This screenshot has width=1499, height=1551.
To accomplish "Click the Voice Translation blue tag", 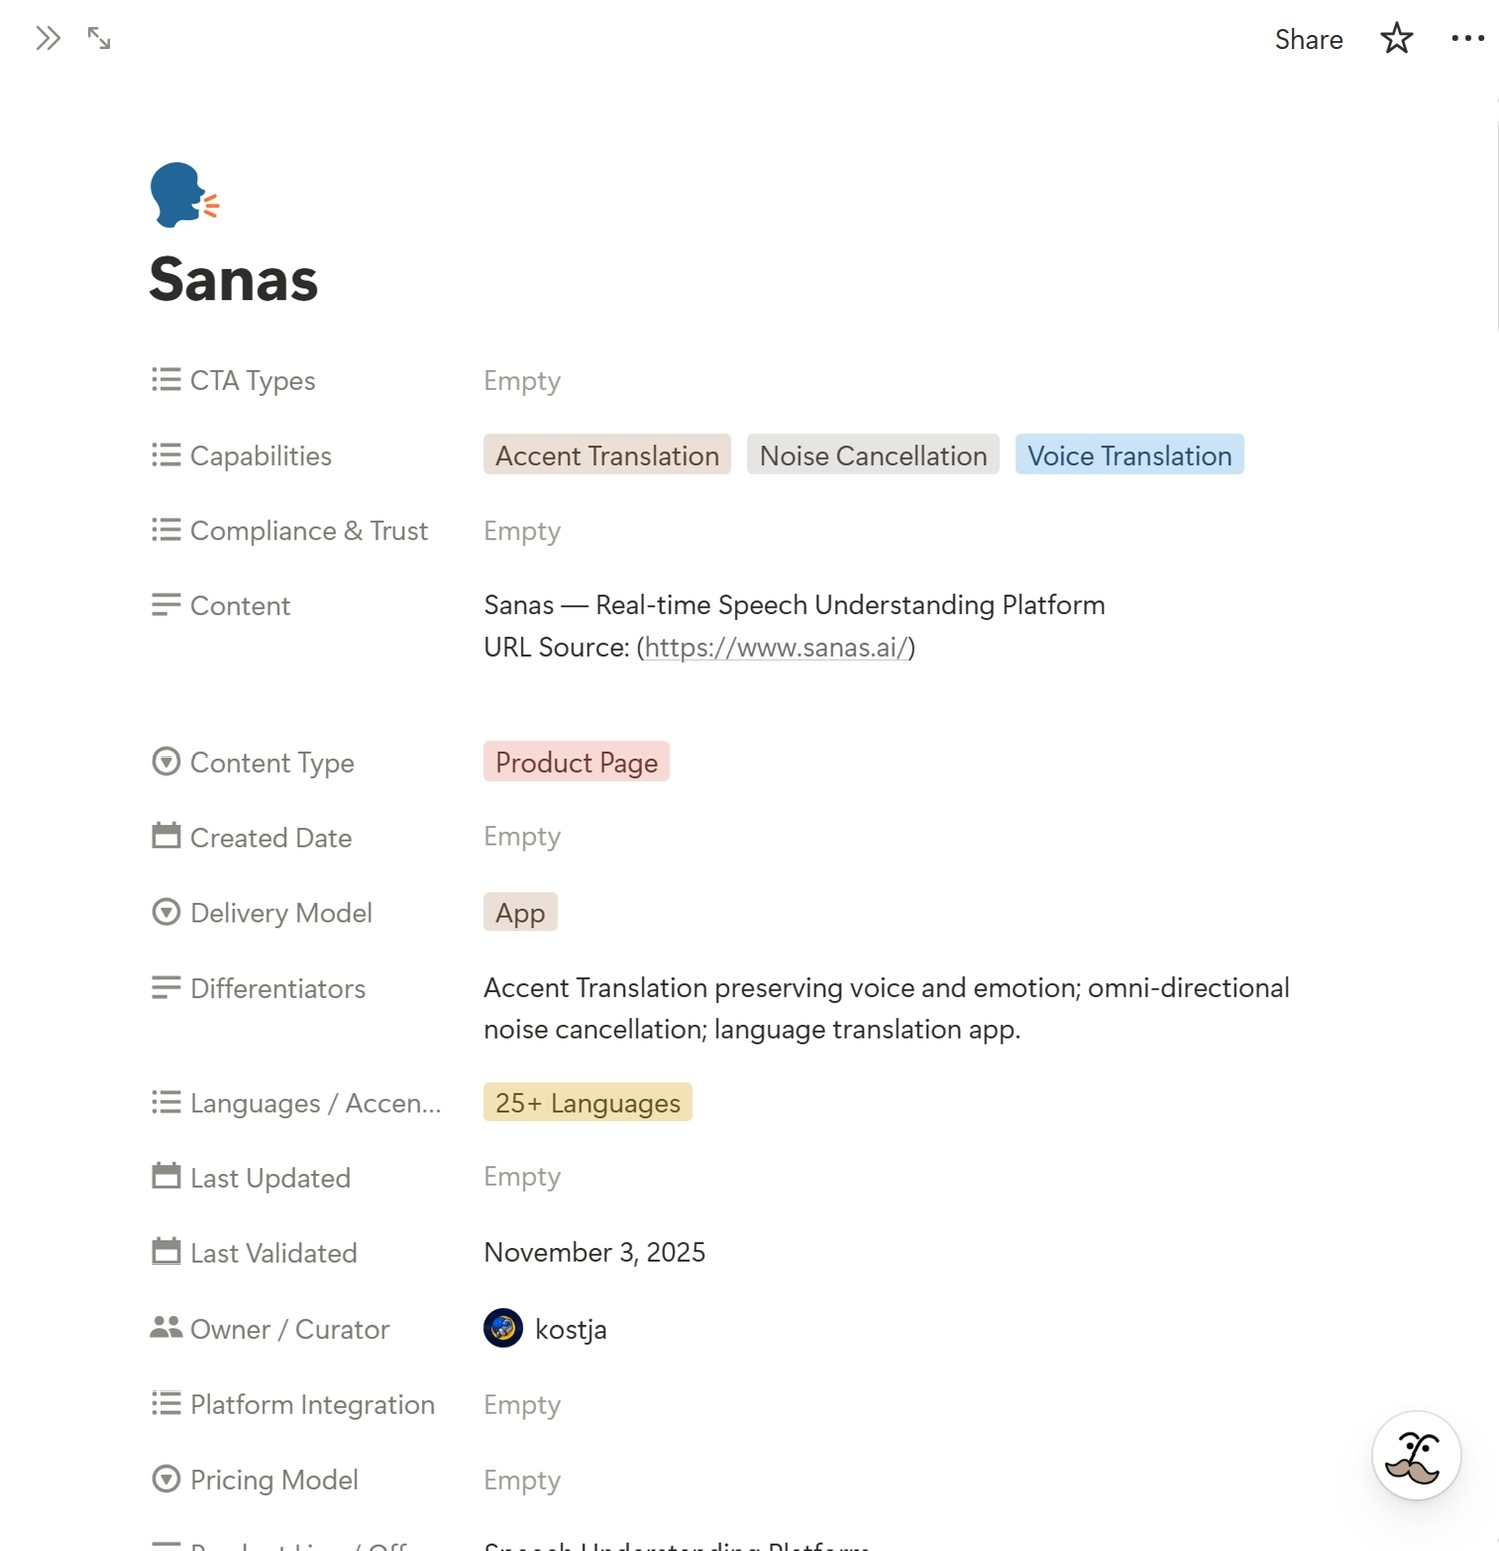I will (1129, 455).
